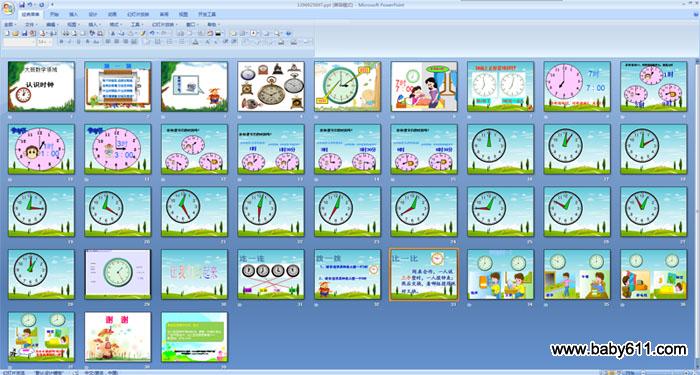Image resolution: width=700 pixels, height=375 pixels.
Task: Click the Format Painter brush icon
Action: tap(143, 33)
